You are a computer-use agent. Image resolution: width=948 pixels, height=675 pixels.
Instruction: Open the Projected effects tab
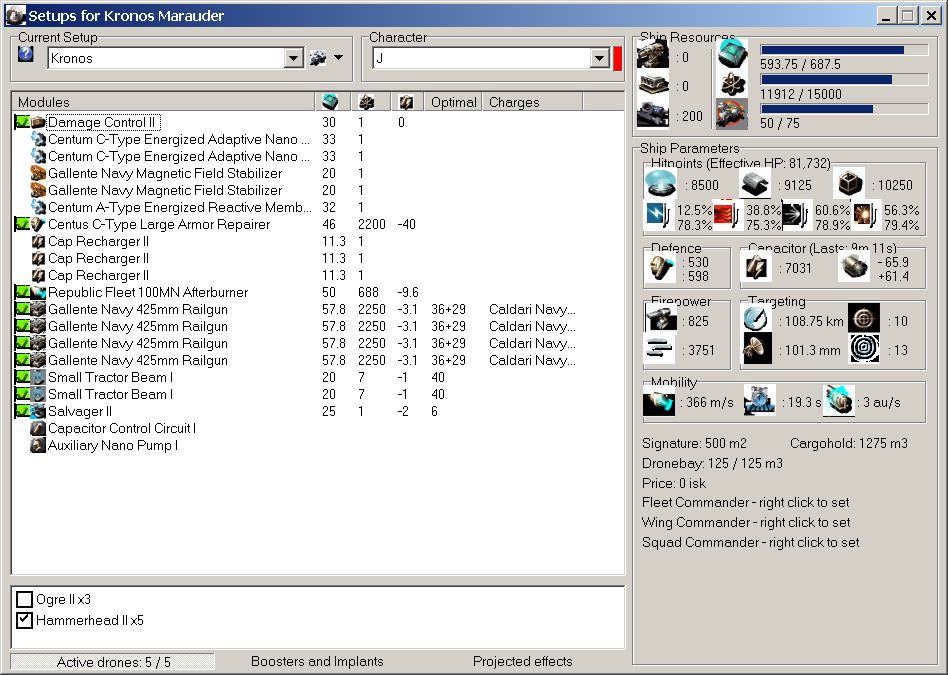[522, 662]
